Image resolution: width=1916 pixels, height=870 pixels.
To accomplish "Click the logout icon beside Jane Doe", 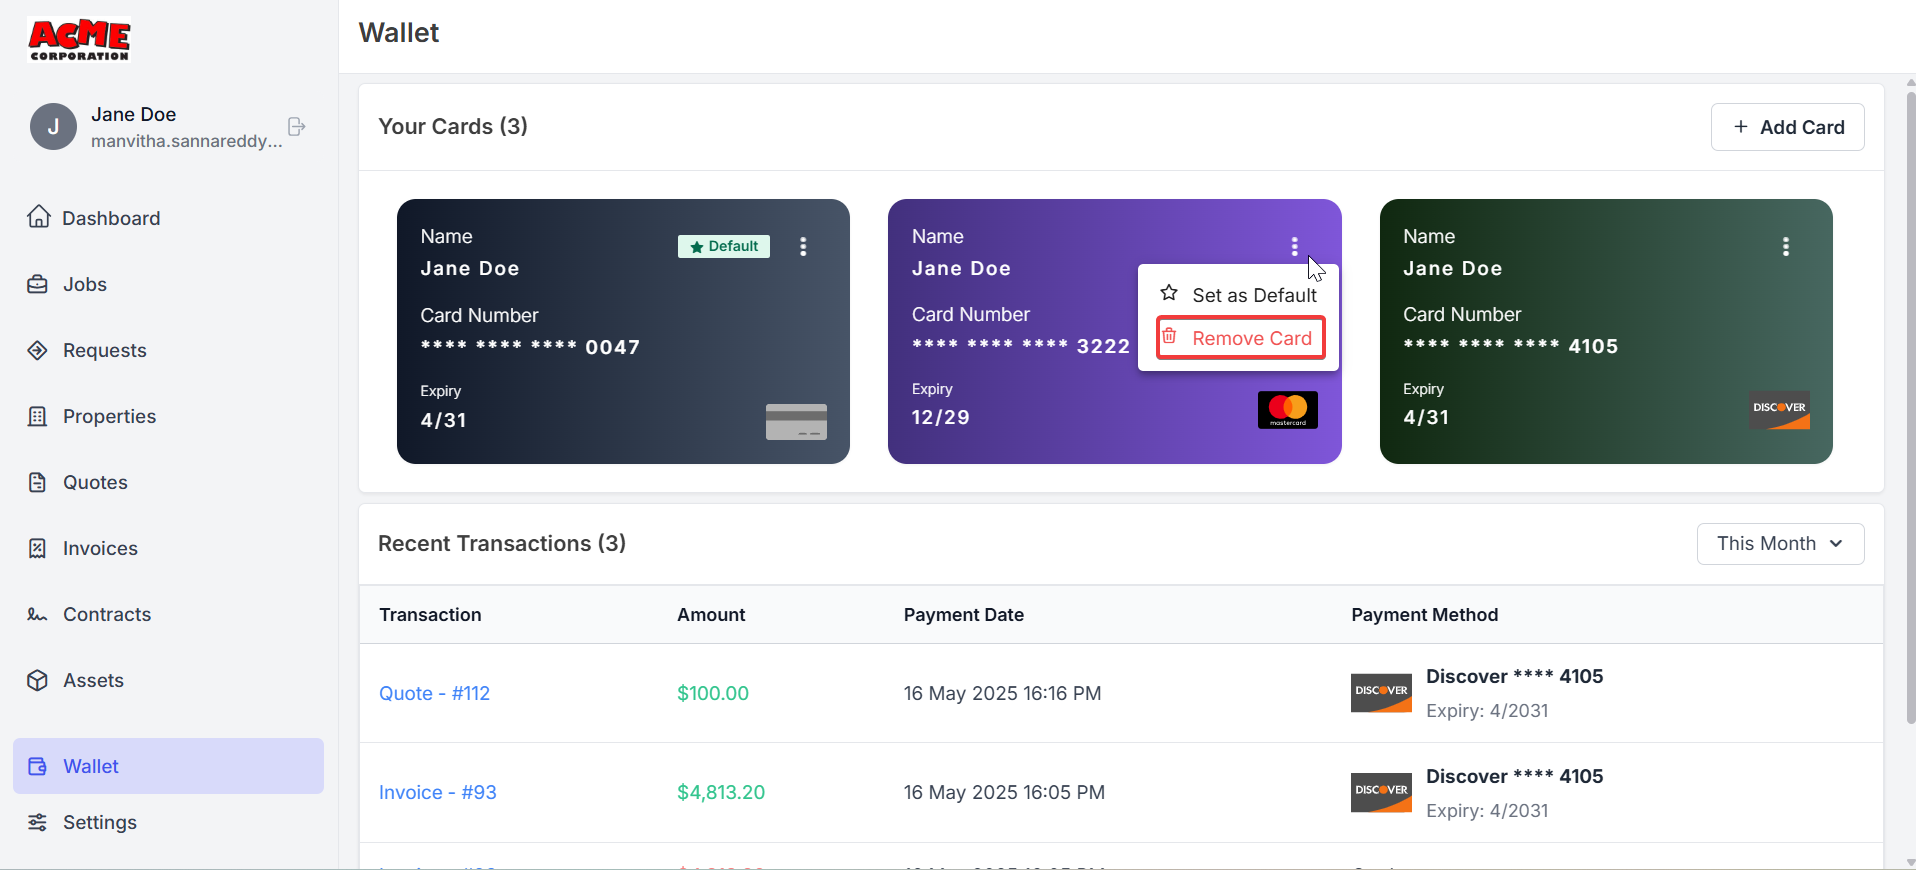I will click(296, 127).
